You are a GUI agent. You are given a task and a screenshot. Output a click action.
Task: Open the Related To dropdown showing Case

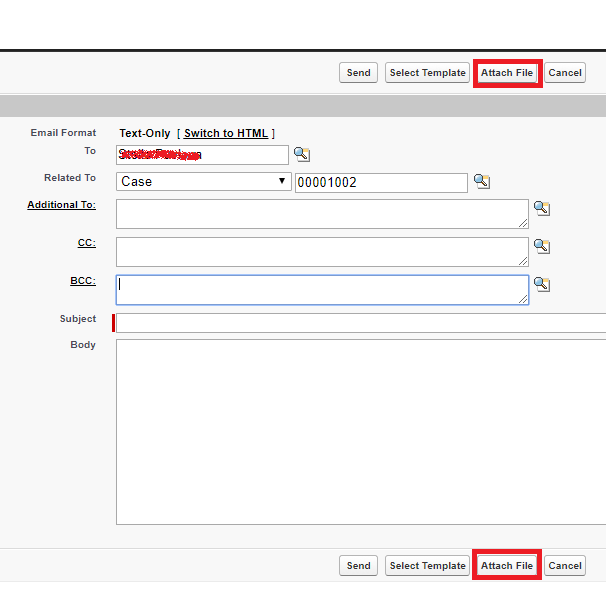click(204, 182)
